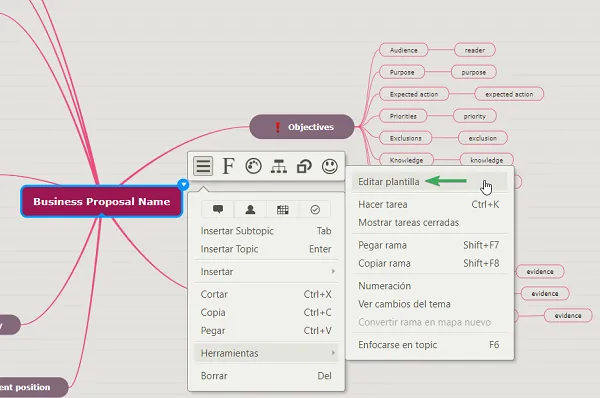Open the hamburger menu icon in toolbar

click(203, 166)
